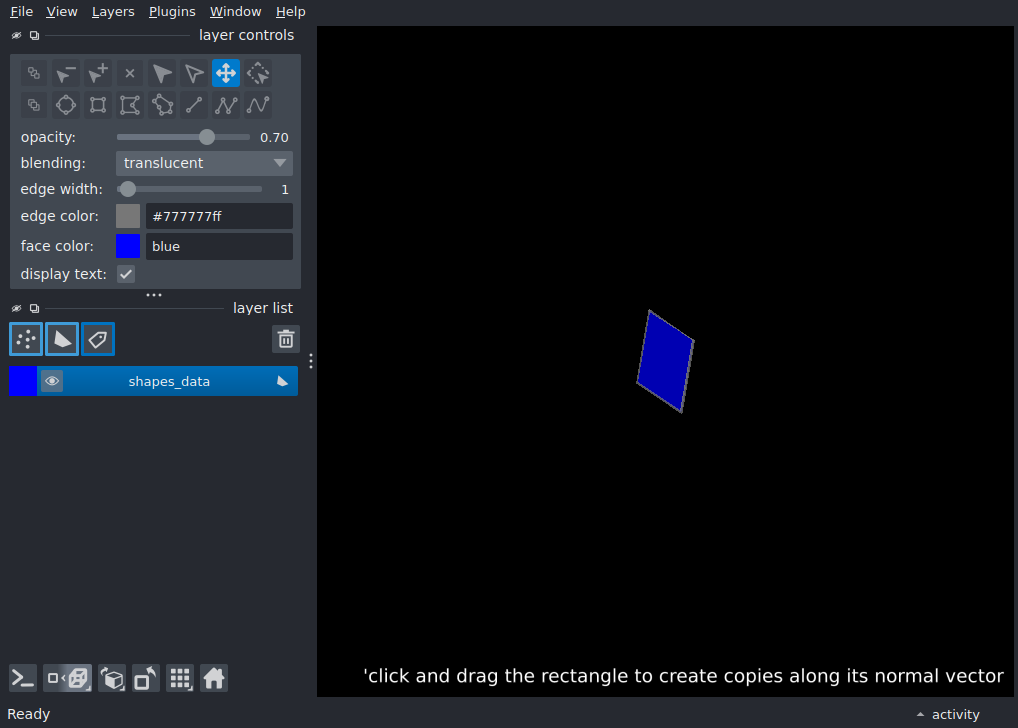Viewport: 1018px width, 728px height.
Task: Click the edge color #777777ff input field
Action: (x=219, y=216)
